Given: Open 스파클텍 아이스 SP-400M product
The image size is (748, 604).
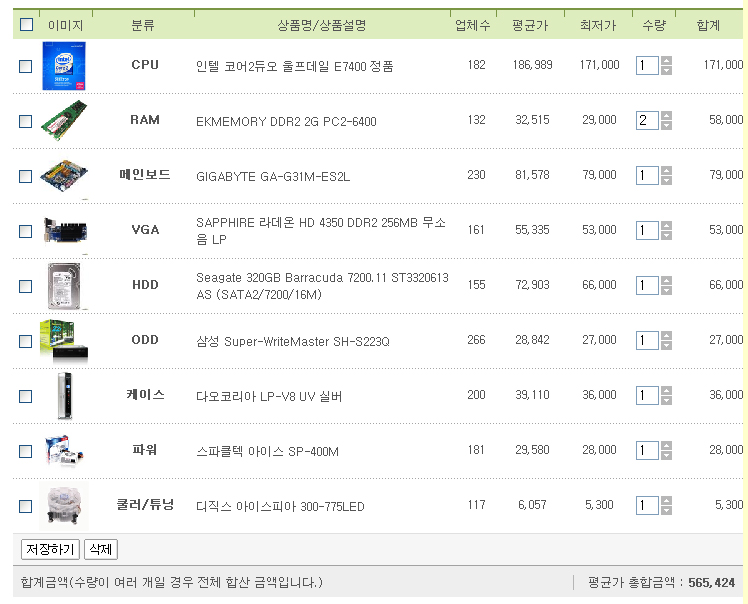Looking at the screenshot, I should (267, 451).
